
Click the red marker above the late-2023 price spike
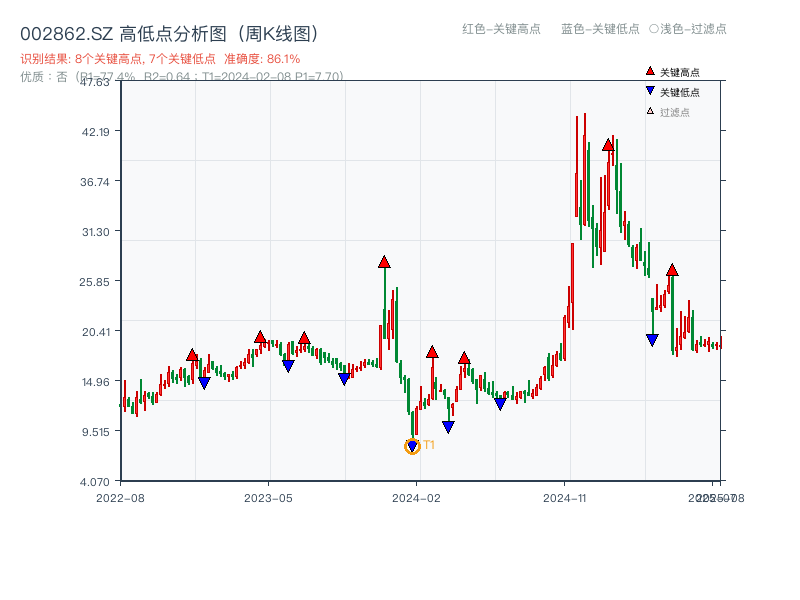(383, 263)
